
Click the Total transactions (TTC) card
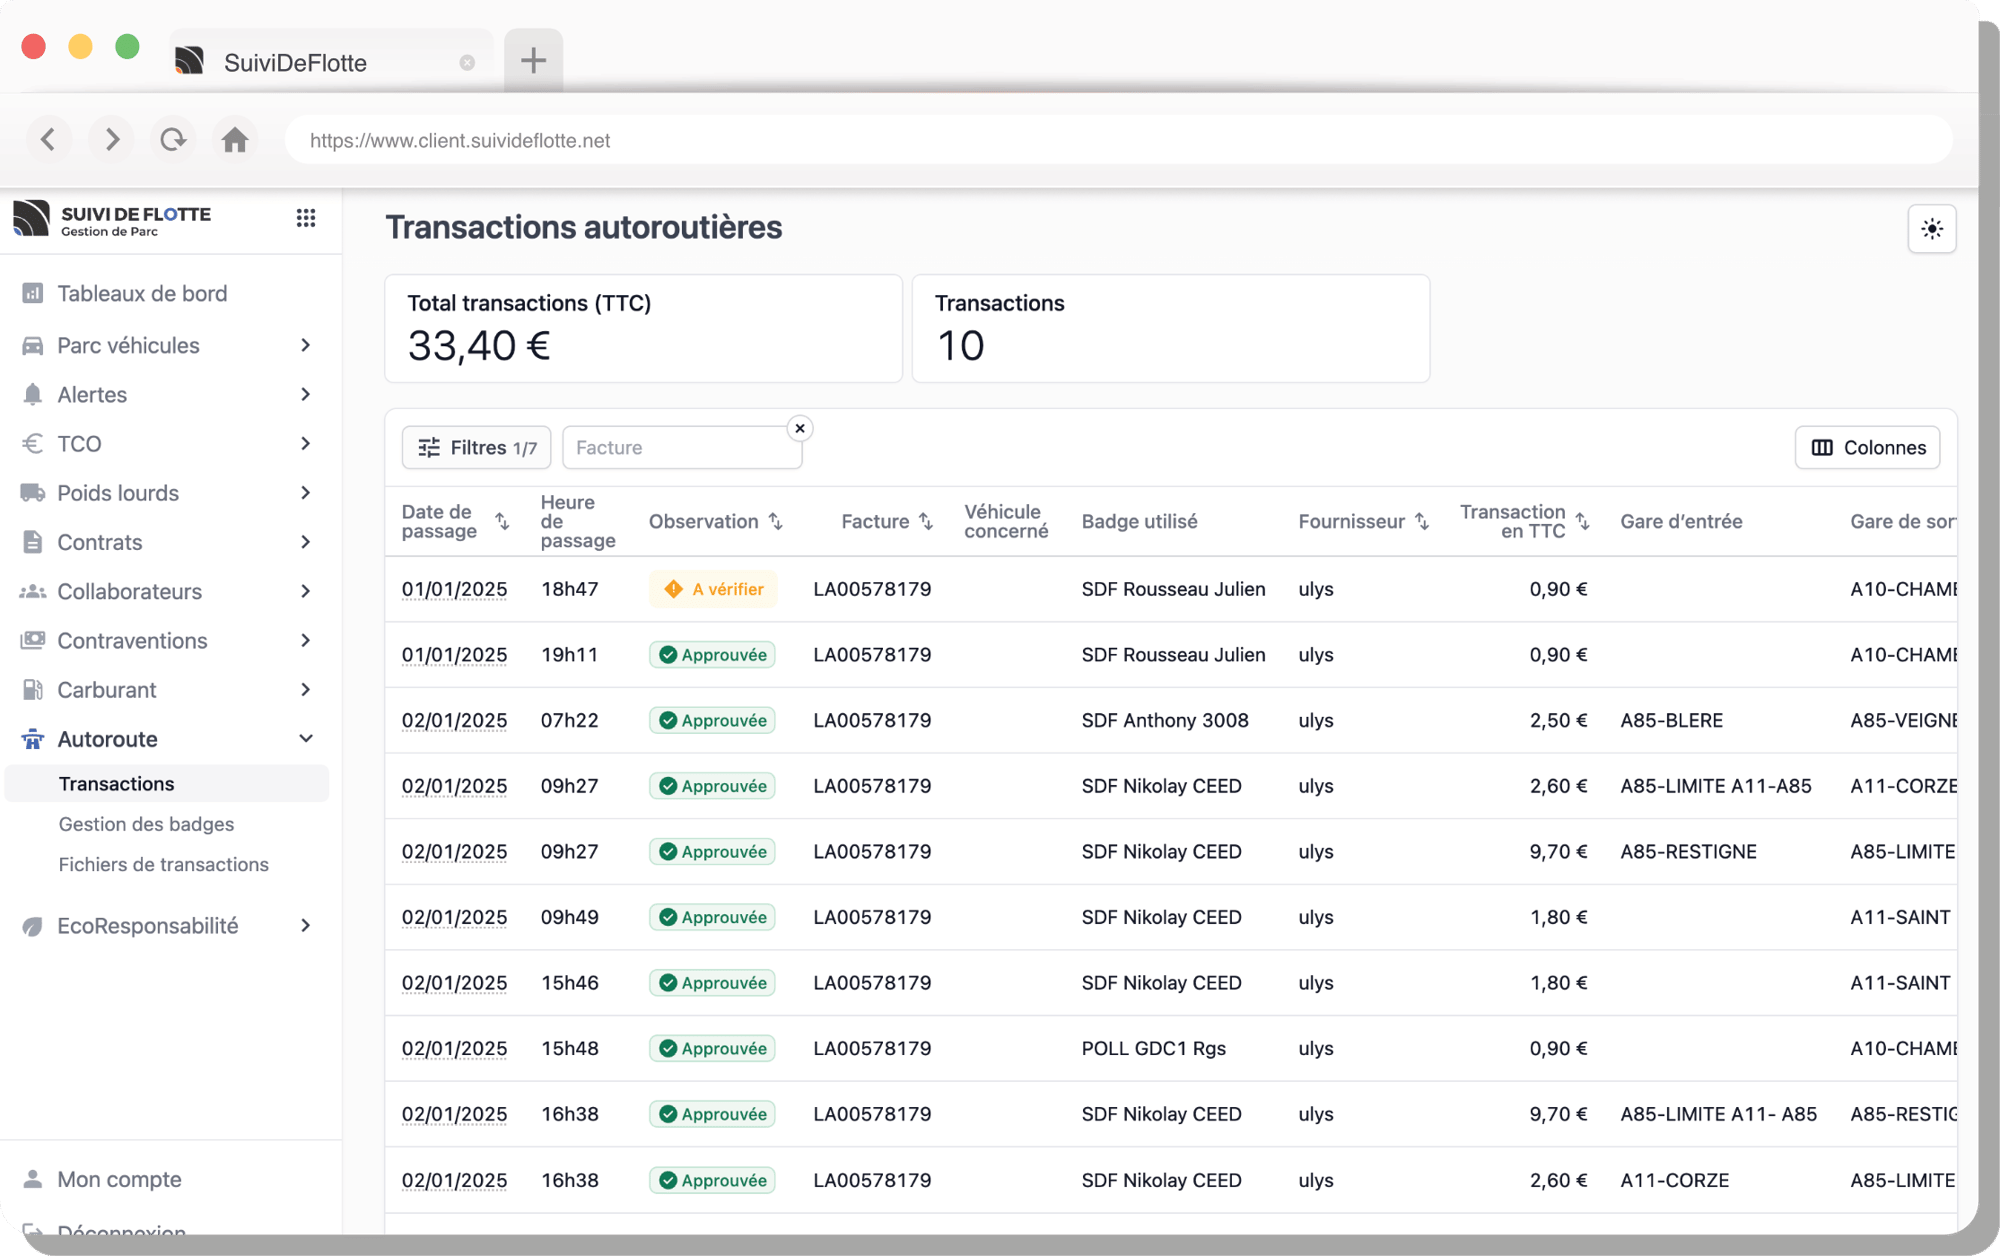click(643, 329)
